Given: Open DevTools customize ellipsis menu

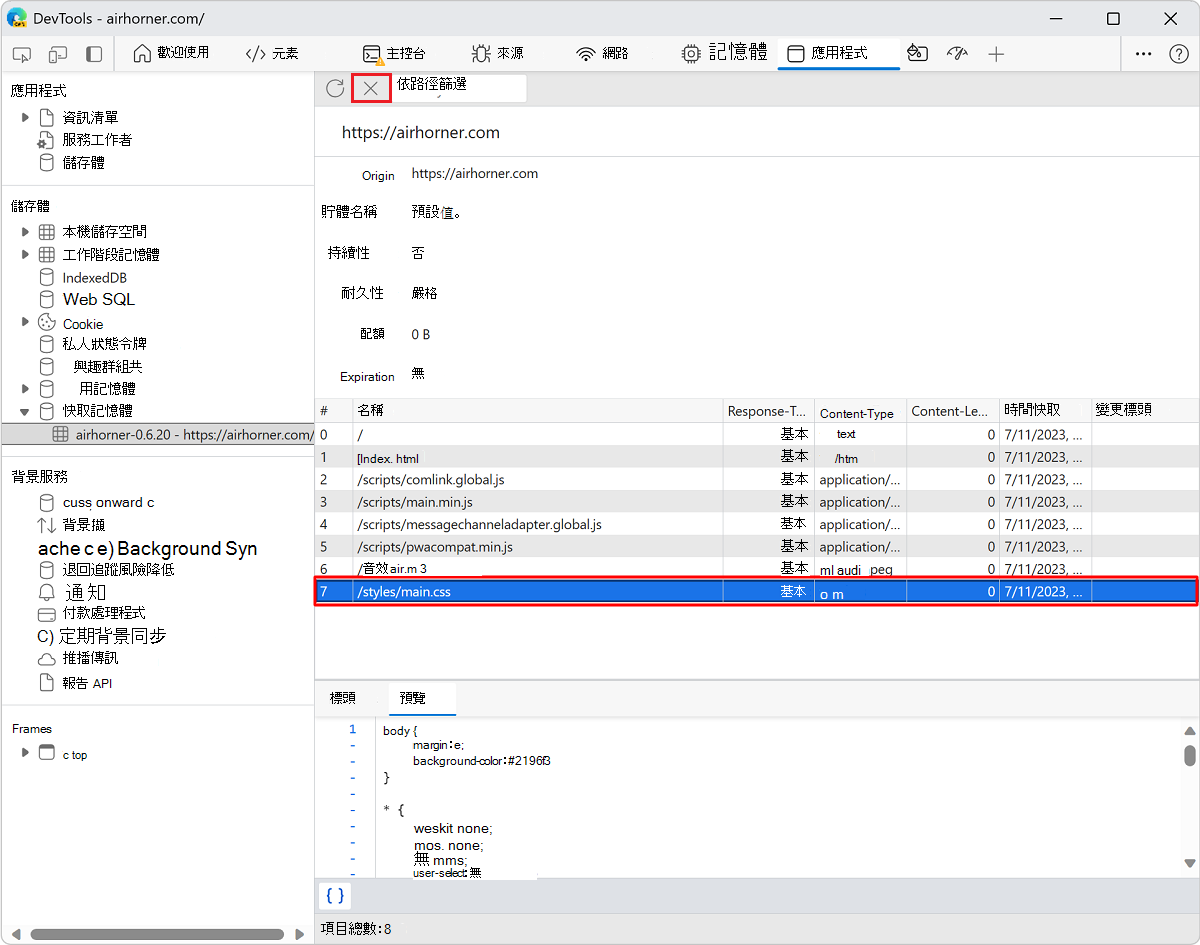Looking at the screenshot, I should (1144, 54).
